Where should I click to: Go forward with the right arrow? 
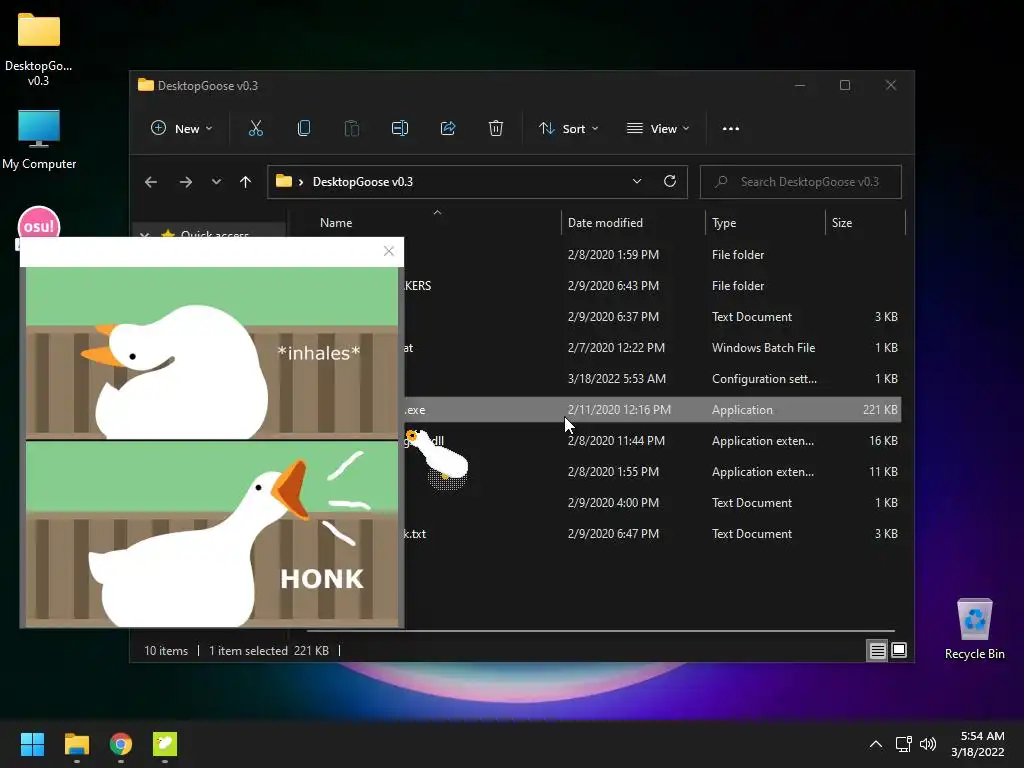tap(185, 182)
